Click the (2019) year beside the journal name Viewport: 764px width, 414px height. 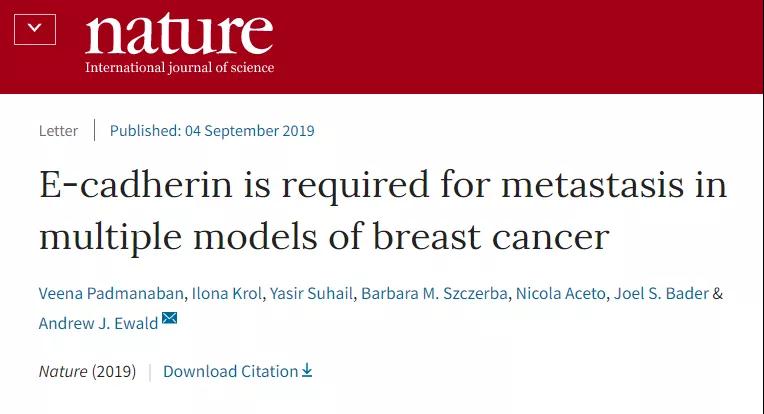pyautogui.click(x=114, y=371)
